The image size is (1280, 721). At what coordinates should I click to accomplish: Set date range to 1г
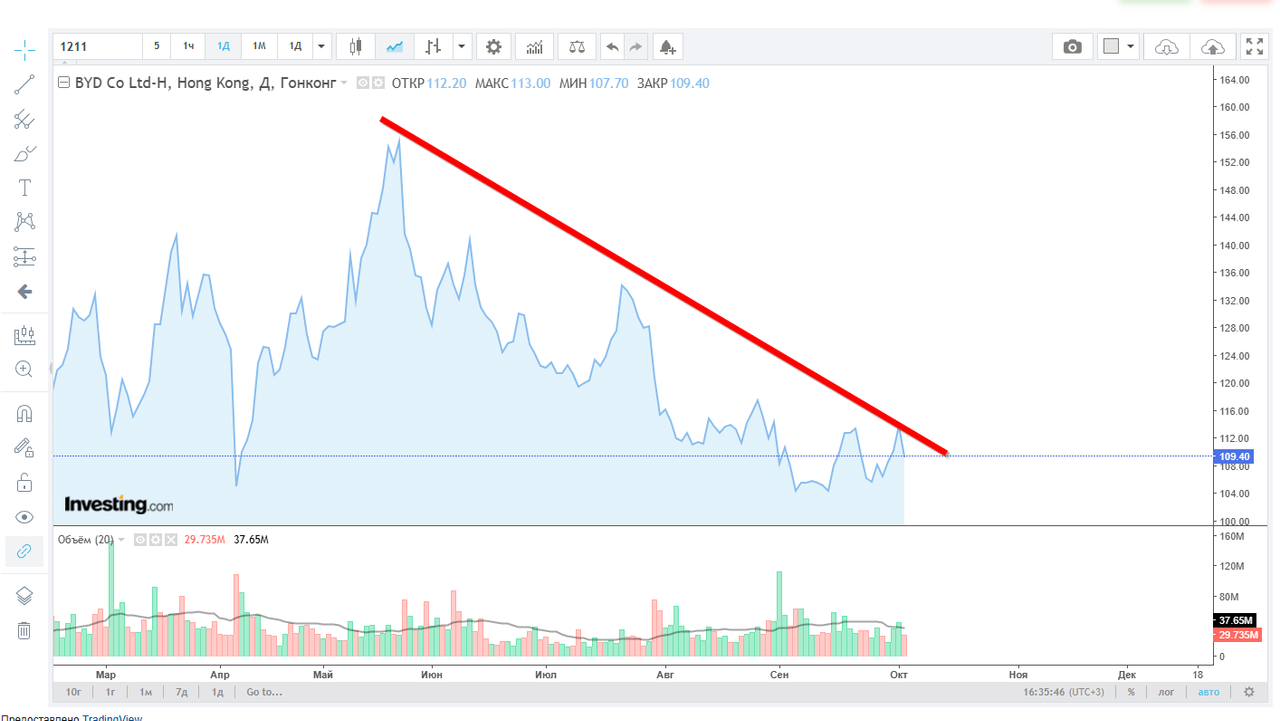point(110,692)
